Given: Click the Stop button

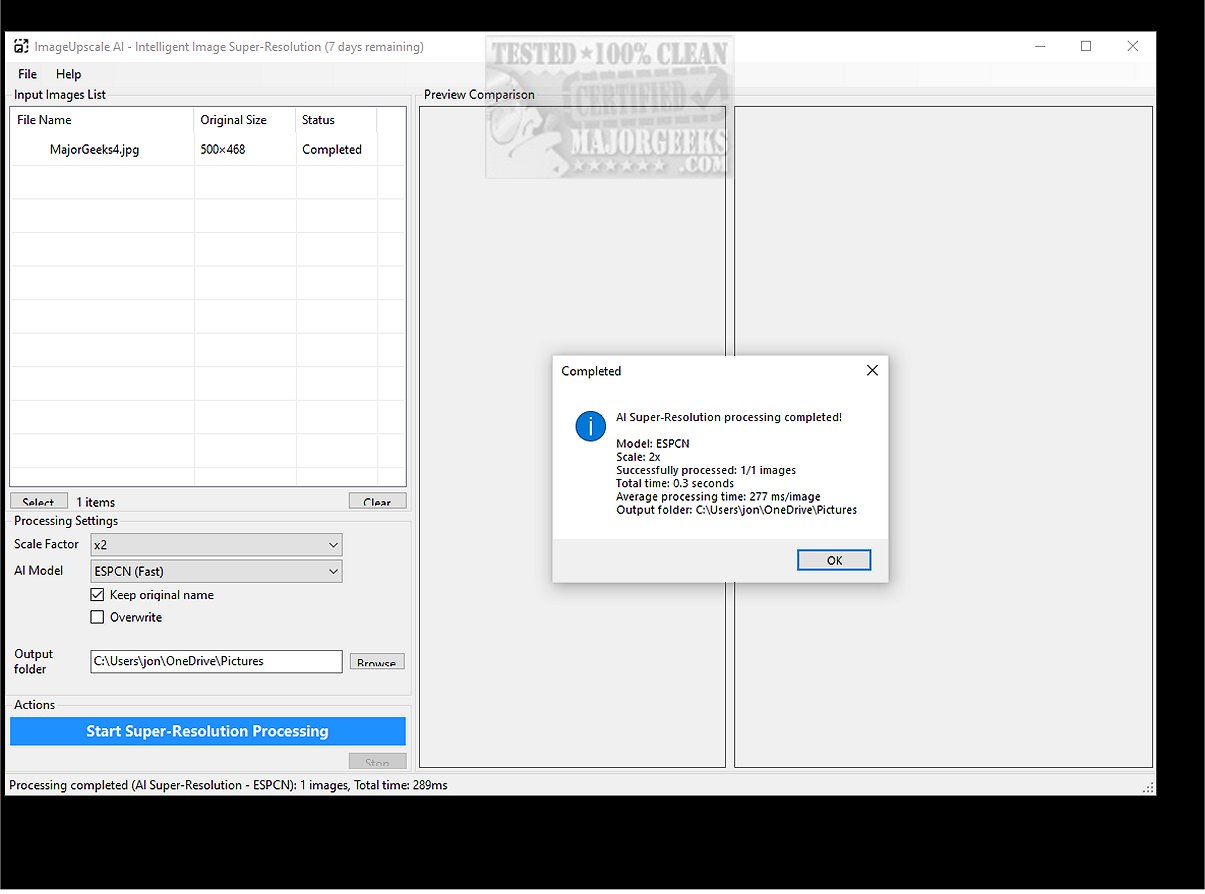Looking at the screenshot, I should click(x=377, y=761).
